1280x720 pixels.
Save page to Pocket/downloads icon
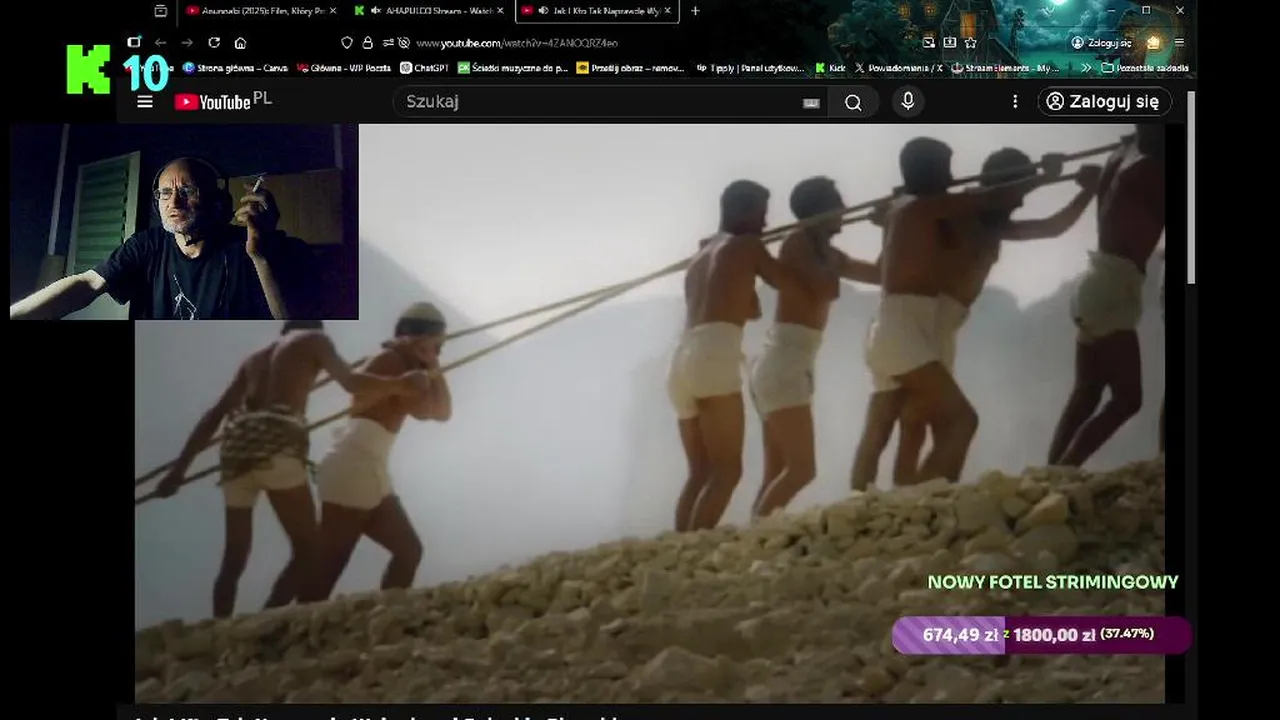click(950, 43)
